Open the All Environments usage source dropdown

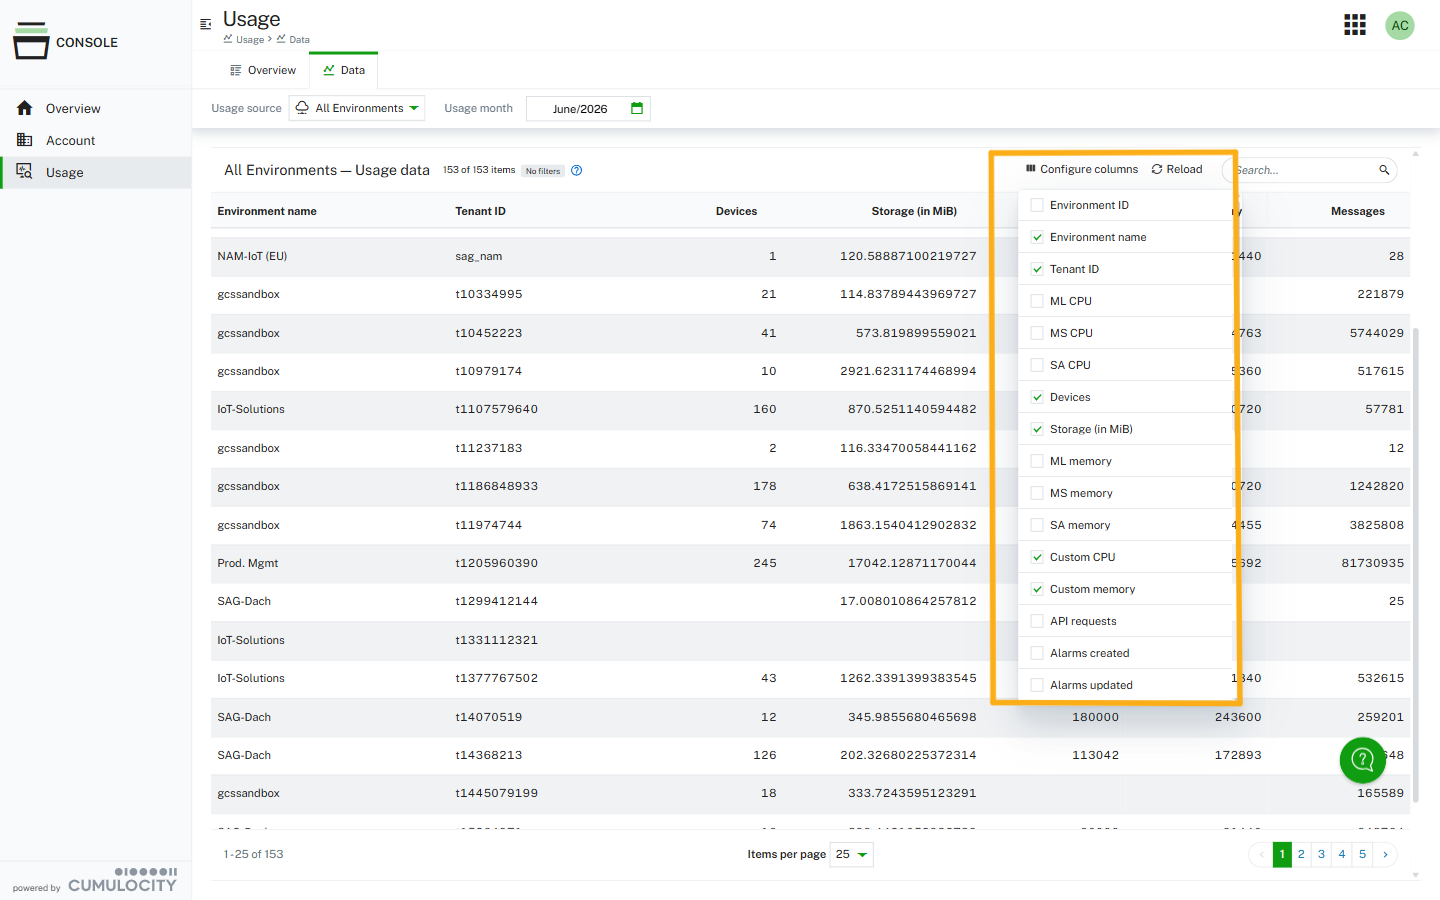(357, 108)
